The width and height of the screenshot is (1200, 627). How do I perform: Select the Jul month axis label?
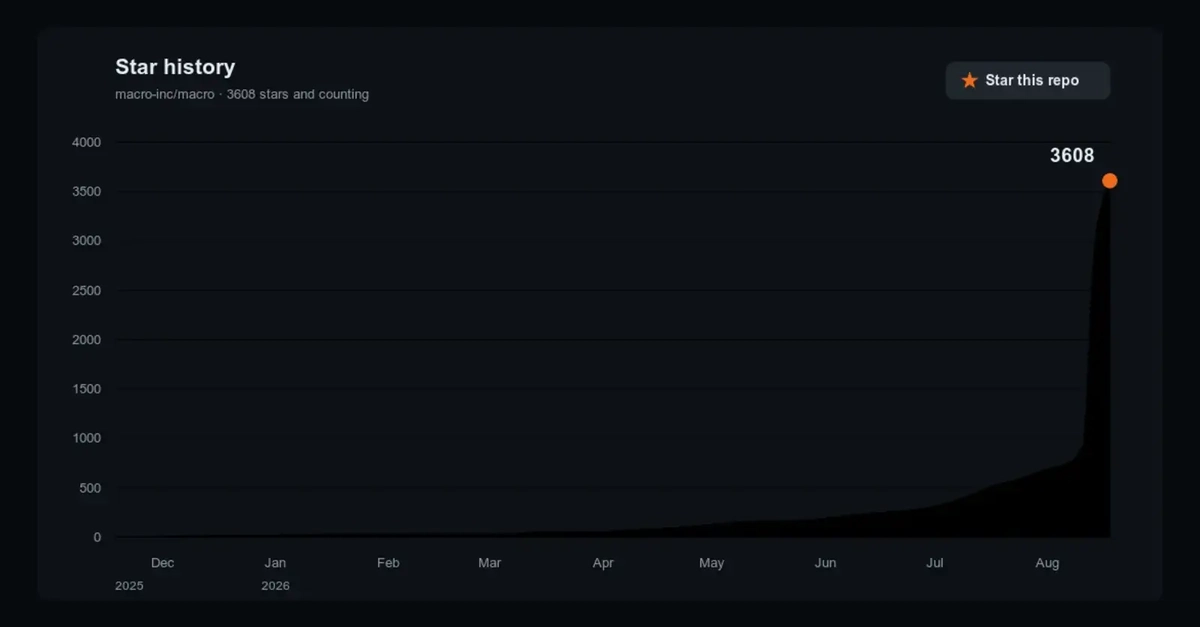tap(934, 563)
